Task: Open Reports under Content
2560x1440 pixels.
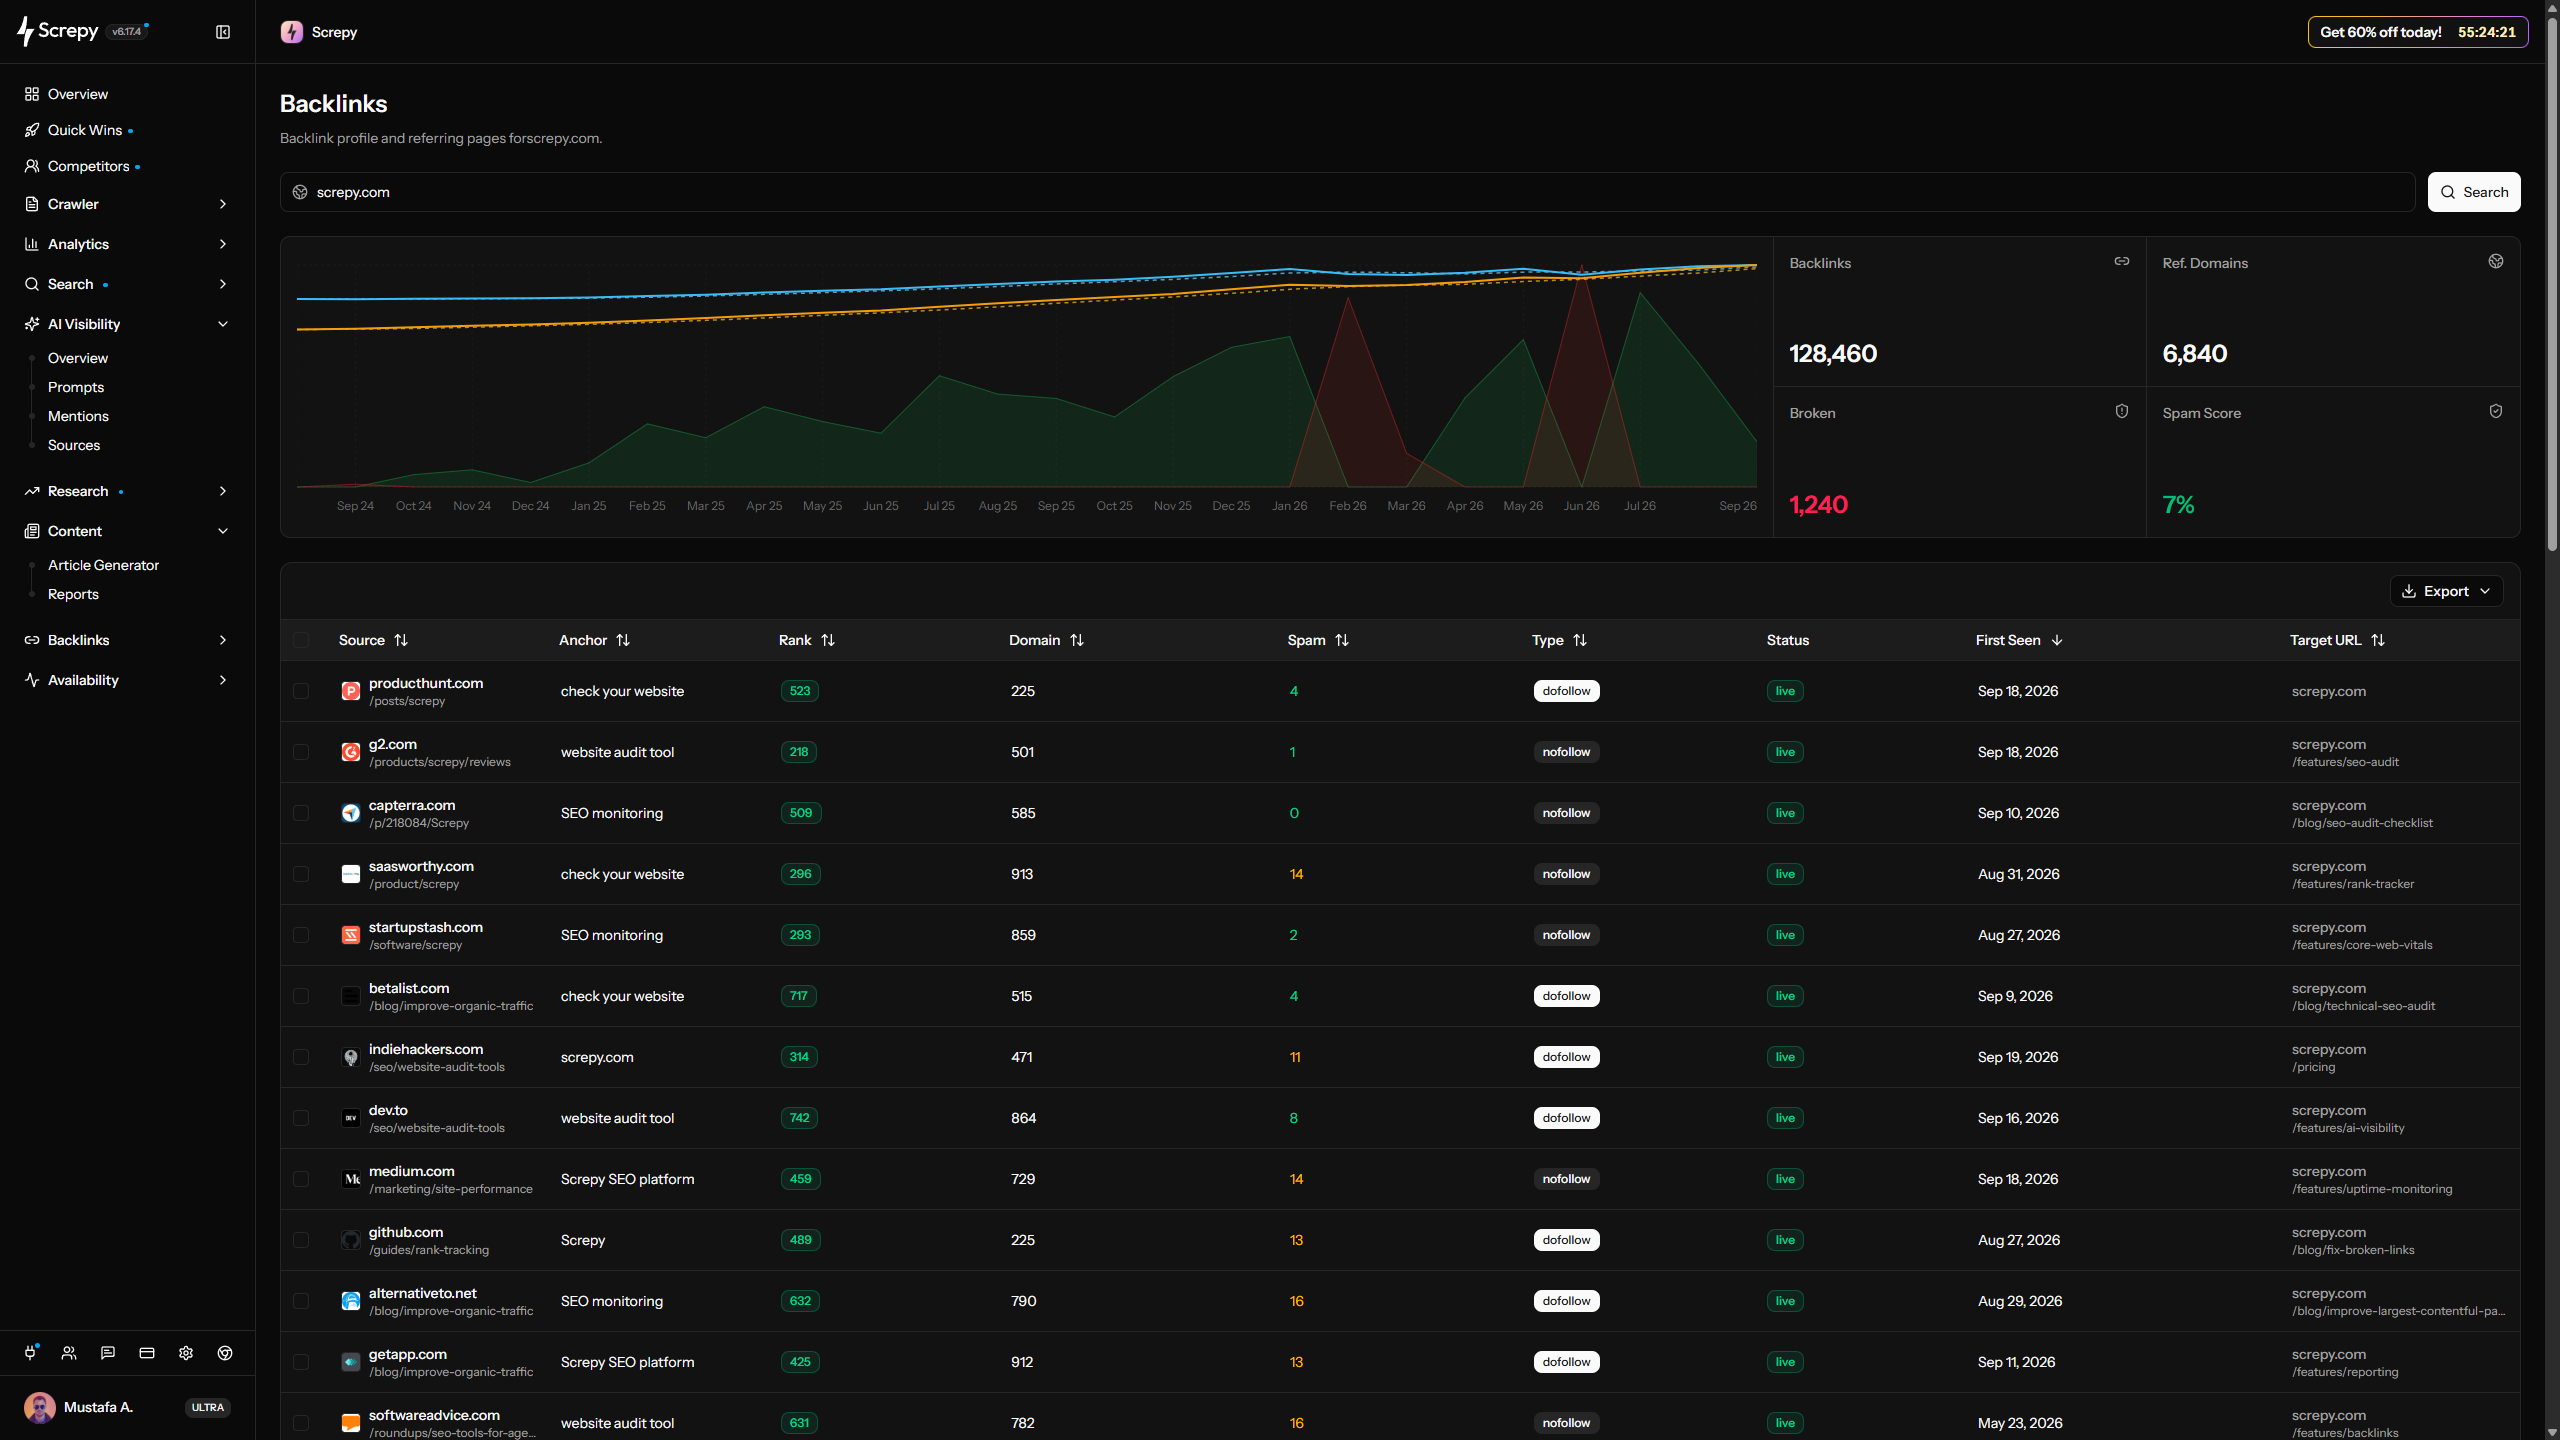Action: pyautogui.click(x=73, y=594)
